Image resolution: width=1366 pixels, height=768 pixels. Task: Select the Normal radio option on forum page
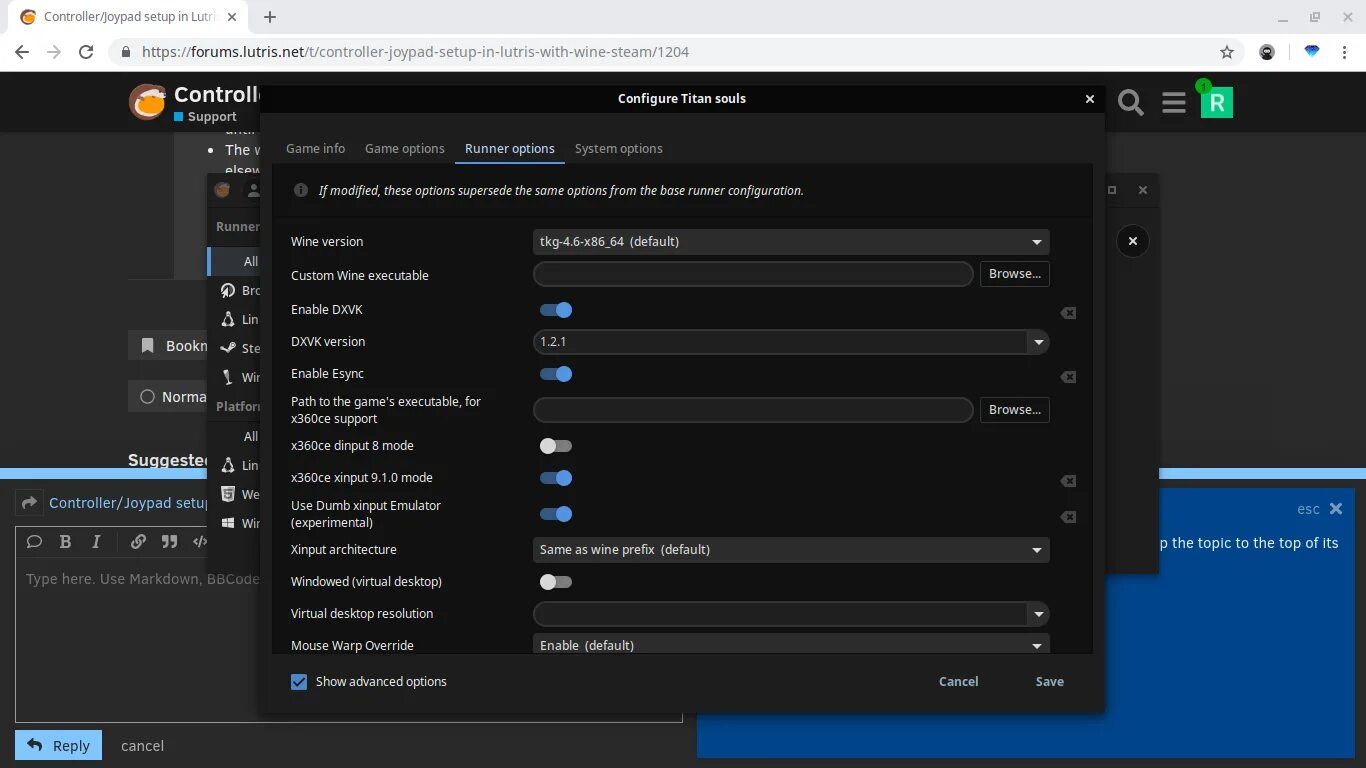click(x=147, y=397)
